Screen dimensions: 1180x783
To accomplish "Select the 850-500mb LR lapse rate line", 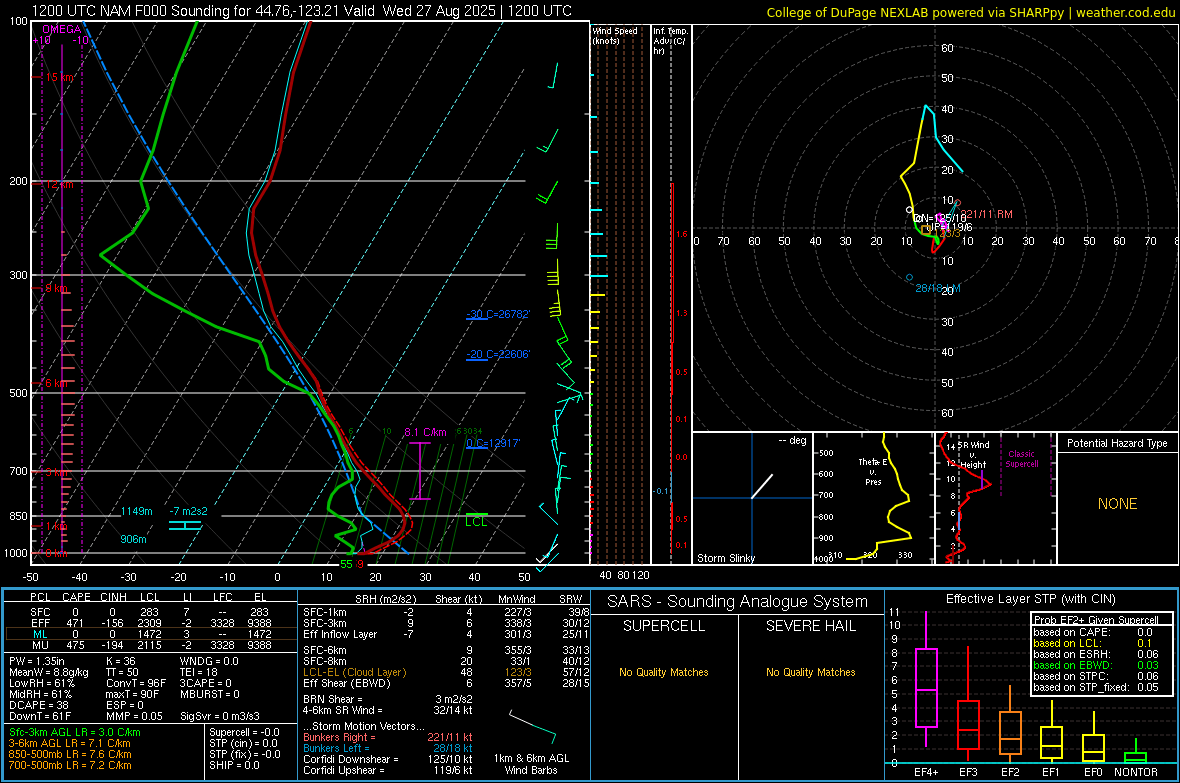I will 70,754.
